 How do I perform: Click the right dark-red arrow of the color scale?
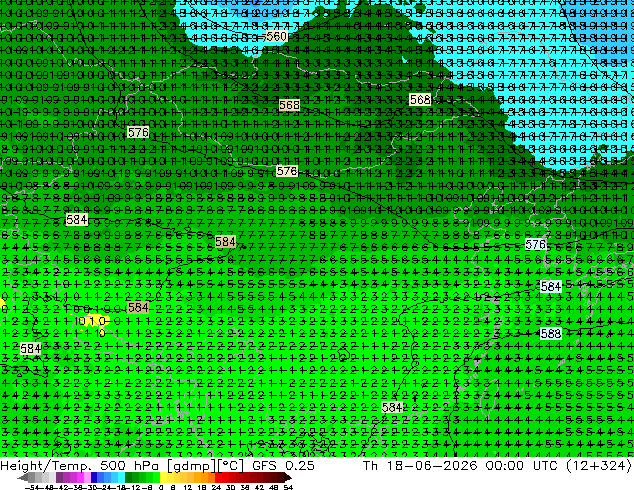point(288,478)
